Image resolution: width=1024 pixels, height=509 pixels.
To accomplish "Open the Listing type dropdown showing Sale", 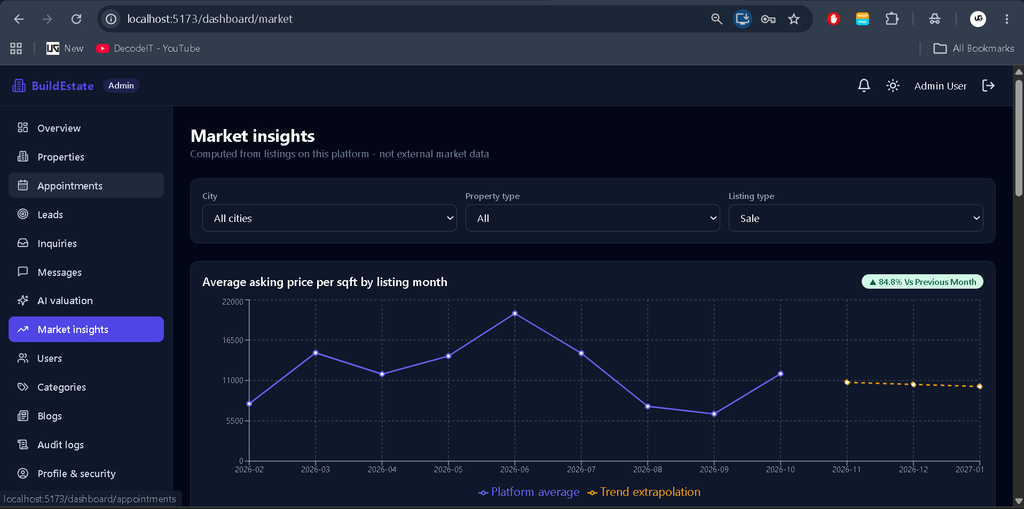I will (x=856, y=218).
